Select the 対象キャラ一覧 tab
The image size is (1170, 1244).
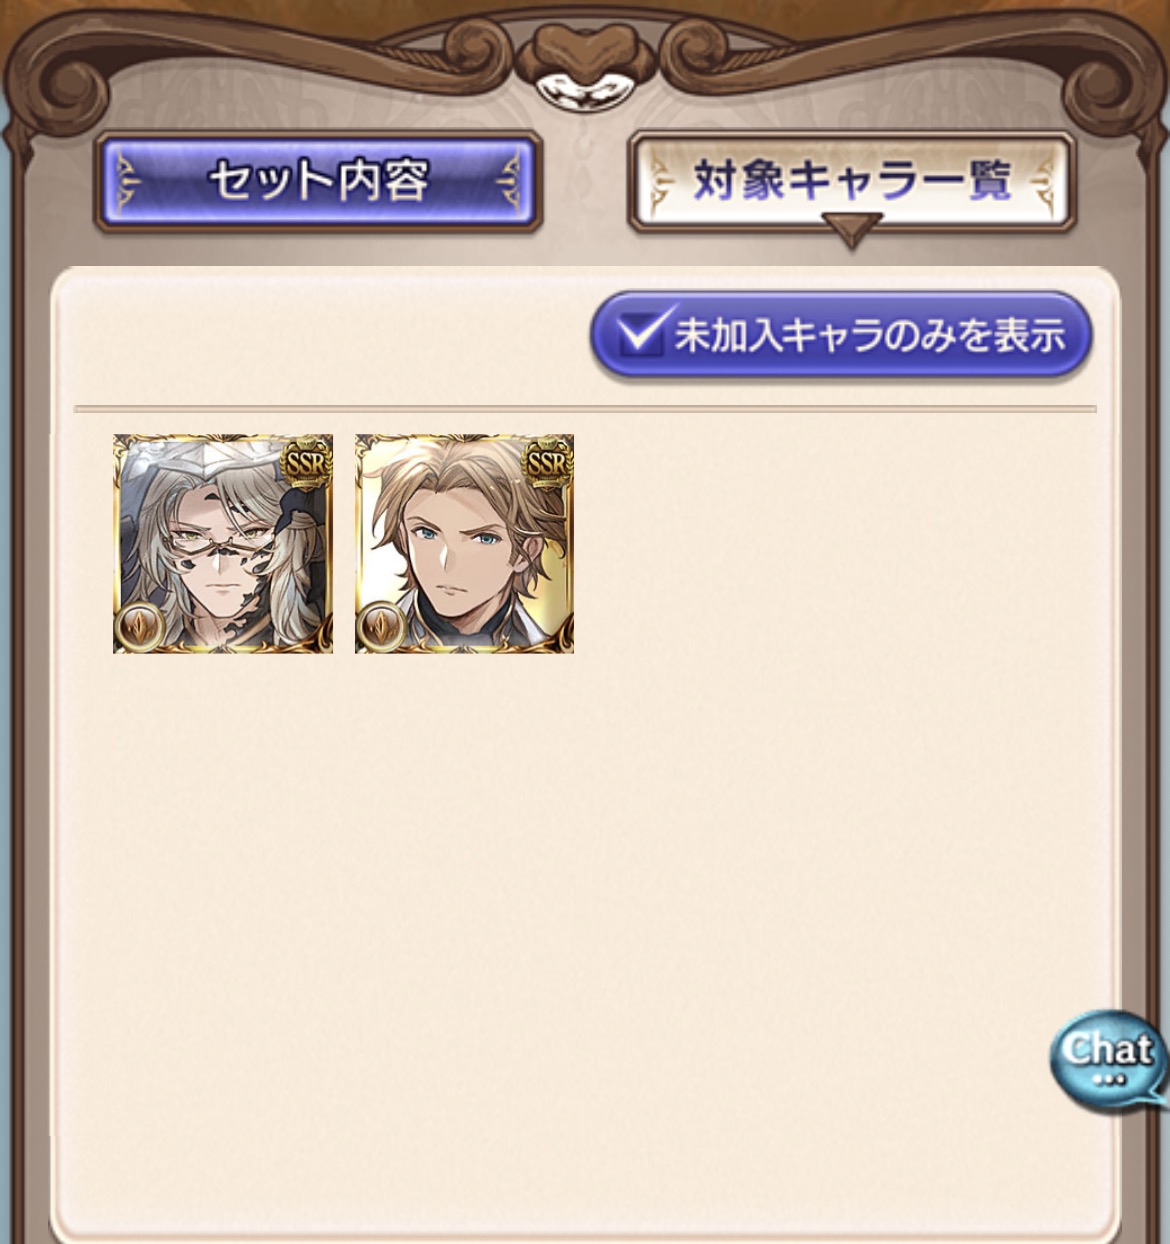851,181
